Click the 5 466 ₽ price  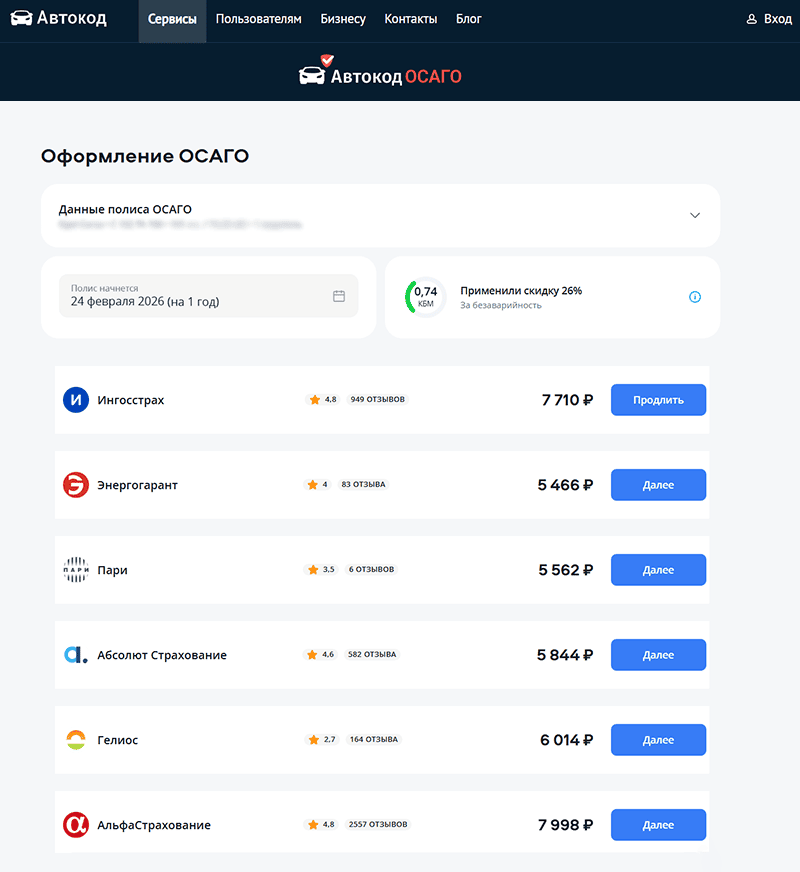[565, 485]
